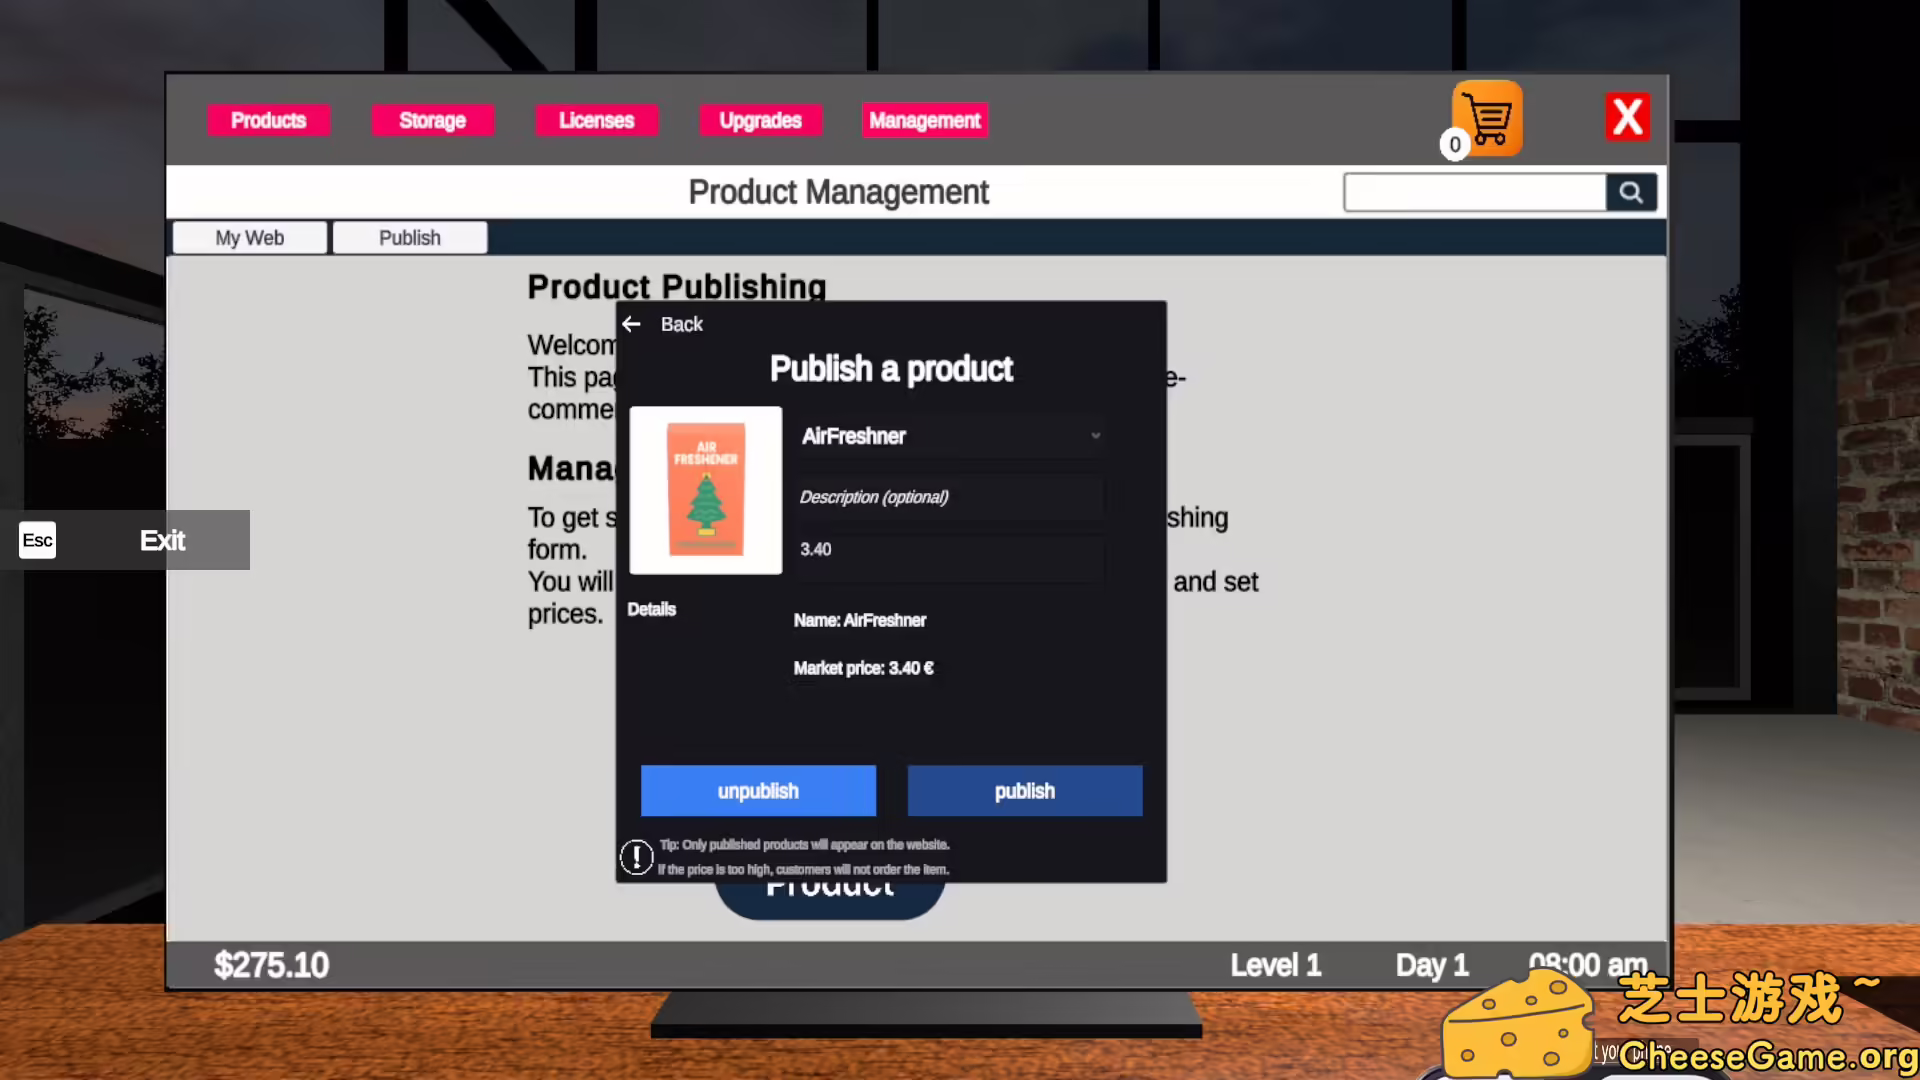This screenshot has width=1920, height=1080.
Task: Click the magnifier search icon
Action: [x=1631, y=192]
